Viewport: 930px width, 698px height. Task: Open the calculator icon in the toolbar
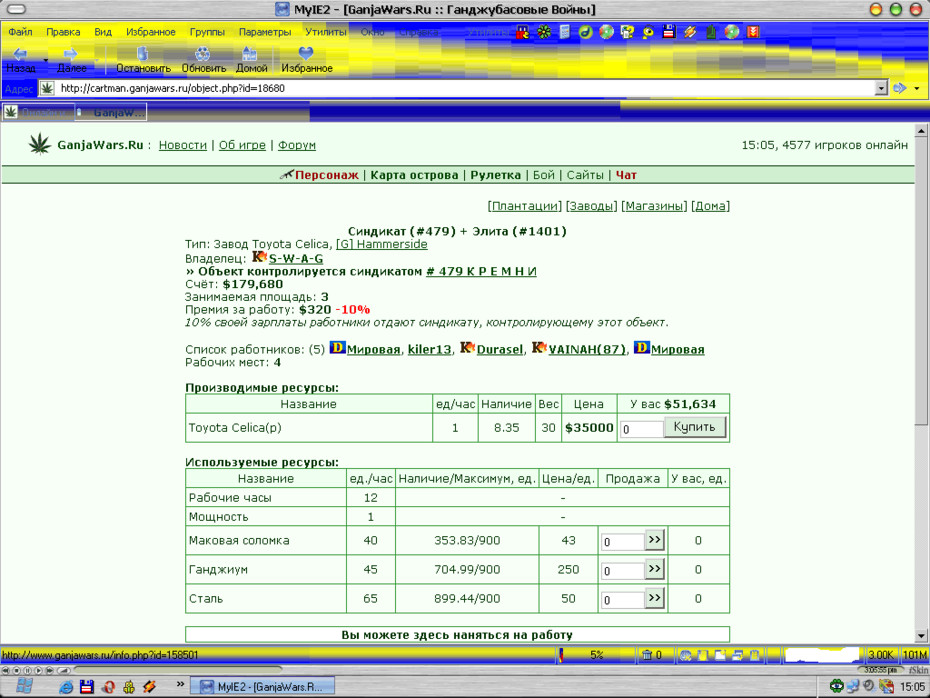pos(565,32)
